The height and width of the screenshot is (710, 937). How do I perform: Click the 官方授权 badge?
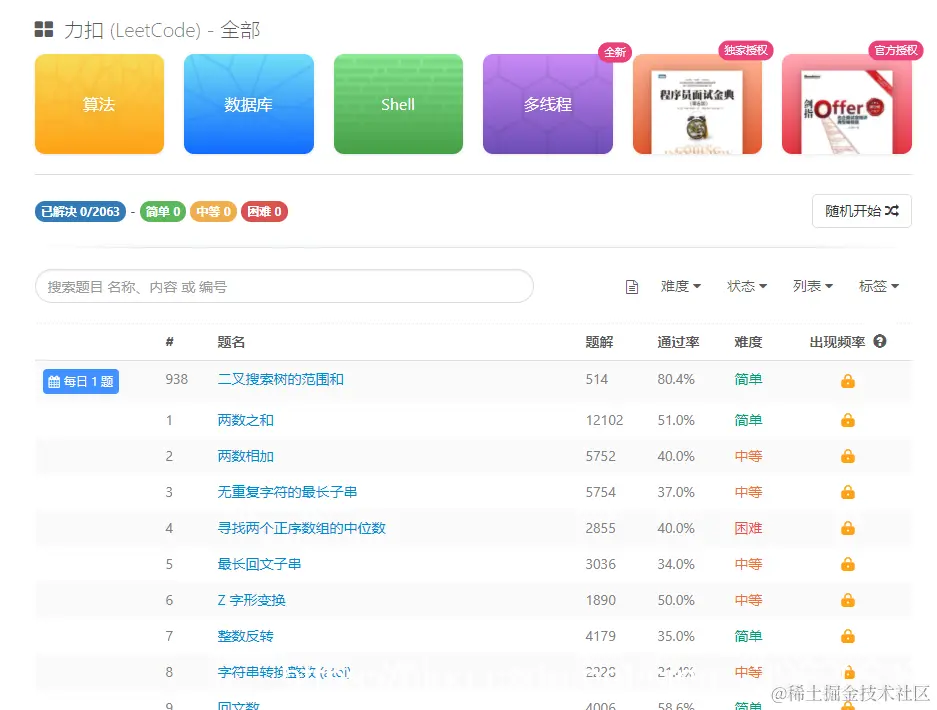tap(896, 50)
